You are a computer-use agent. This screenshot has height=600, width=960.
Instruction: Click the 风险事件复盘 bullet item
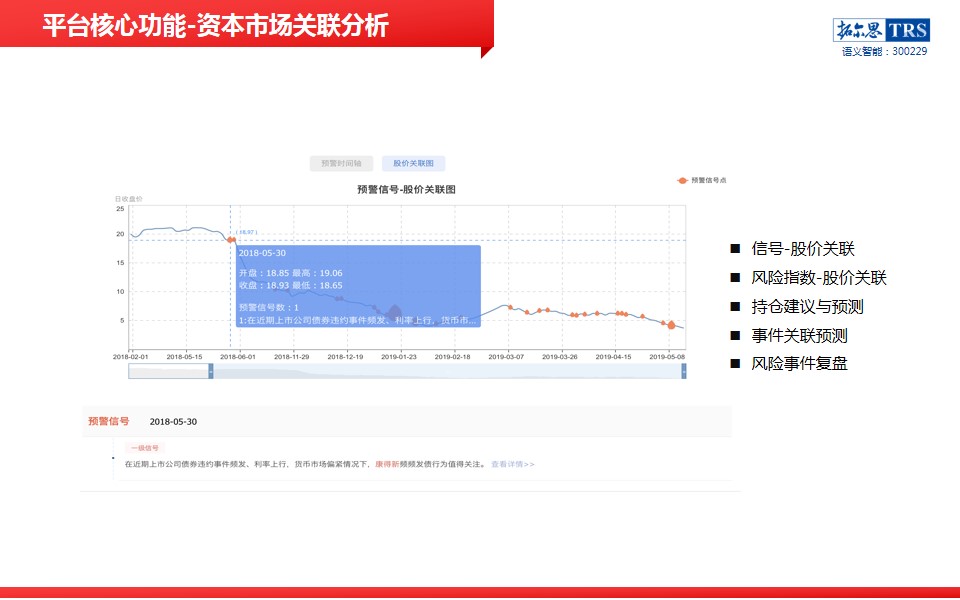[799, 364]
